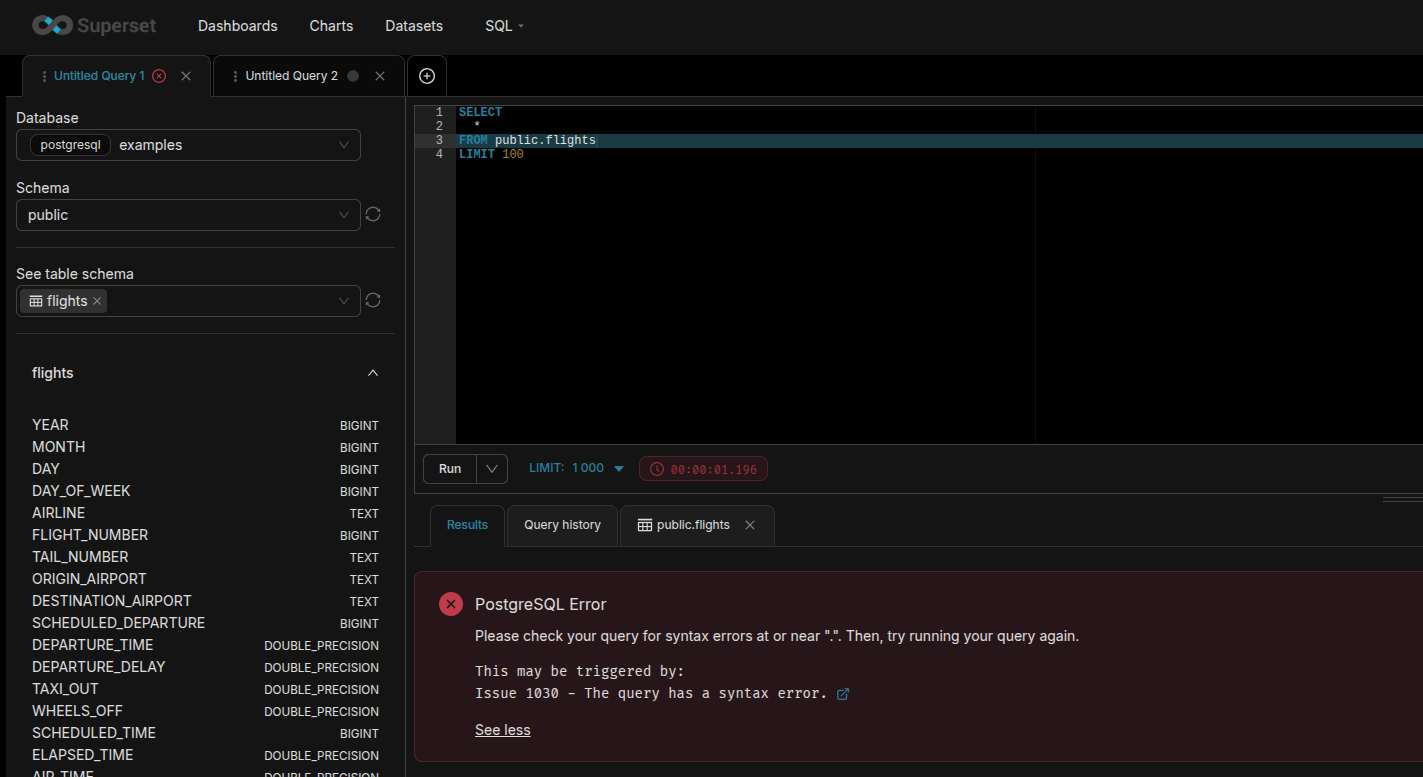
Task: Go to Dashboards
Action: click(238, 26)
